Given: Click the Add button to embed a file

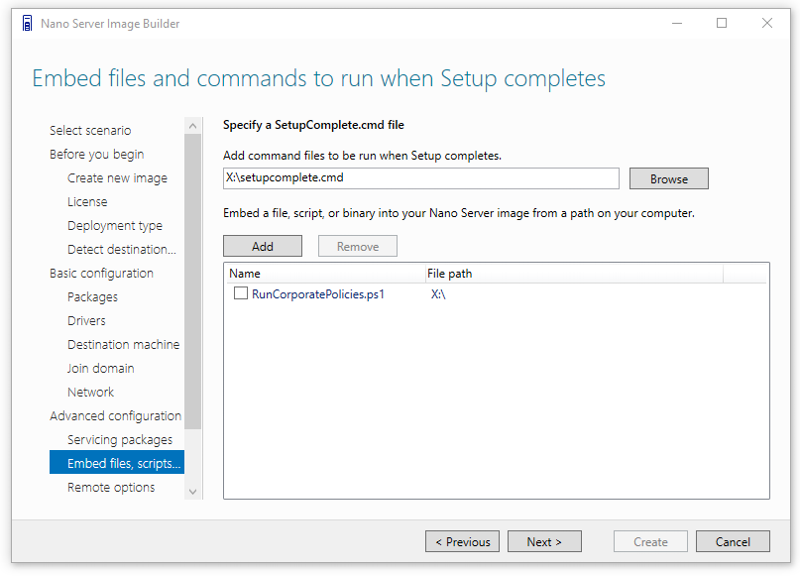Looking at the screenshot, I should pyautogui.click(x=262, y=246).
